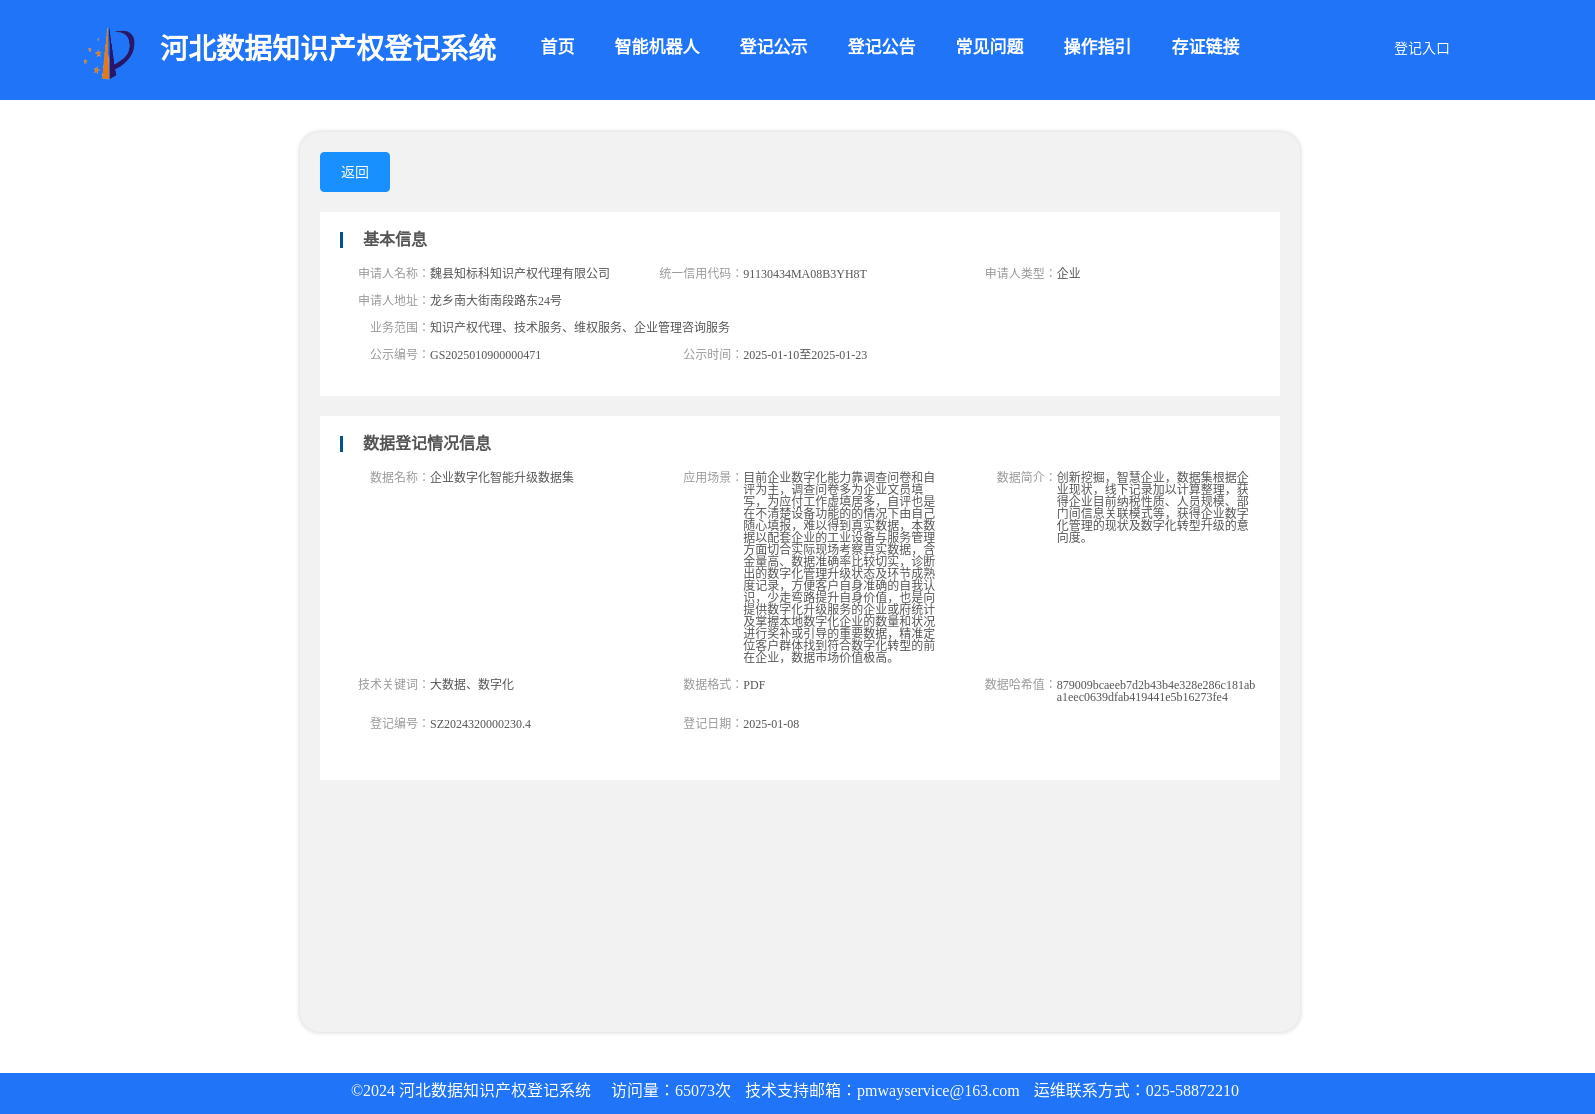The height and width of the screenshot is (1114, 1595).
Task: Select publication number GS2025010900000471
Action: [485, 355]
